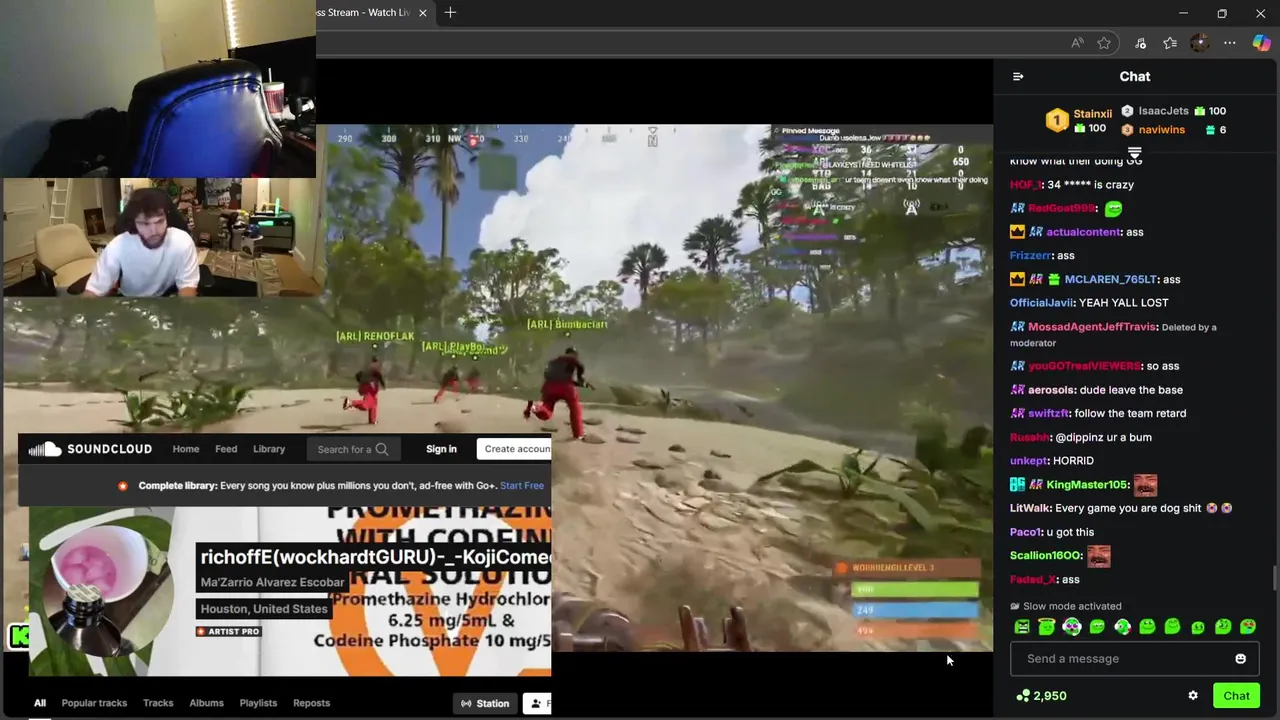1280x720 pixels.
Task: Open SoundCloud Feed menu item
Action: pos(226,449)
